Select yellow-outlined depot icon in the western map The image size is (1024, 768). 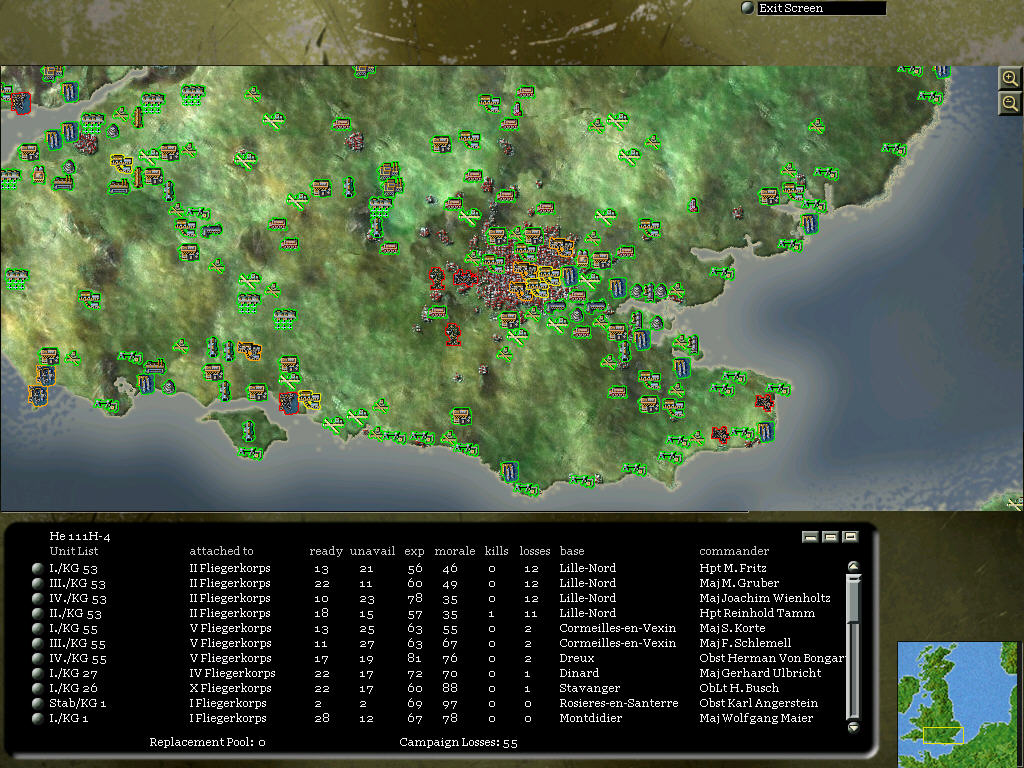click(121, 163)
